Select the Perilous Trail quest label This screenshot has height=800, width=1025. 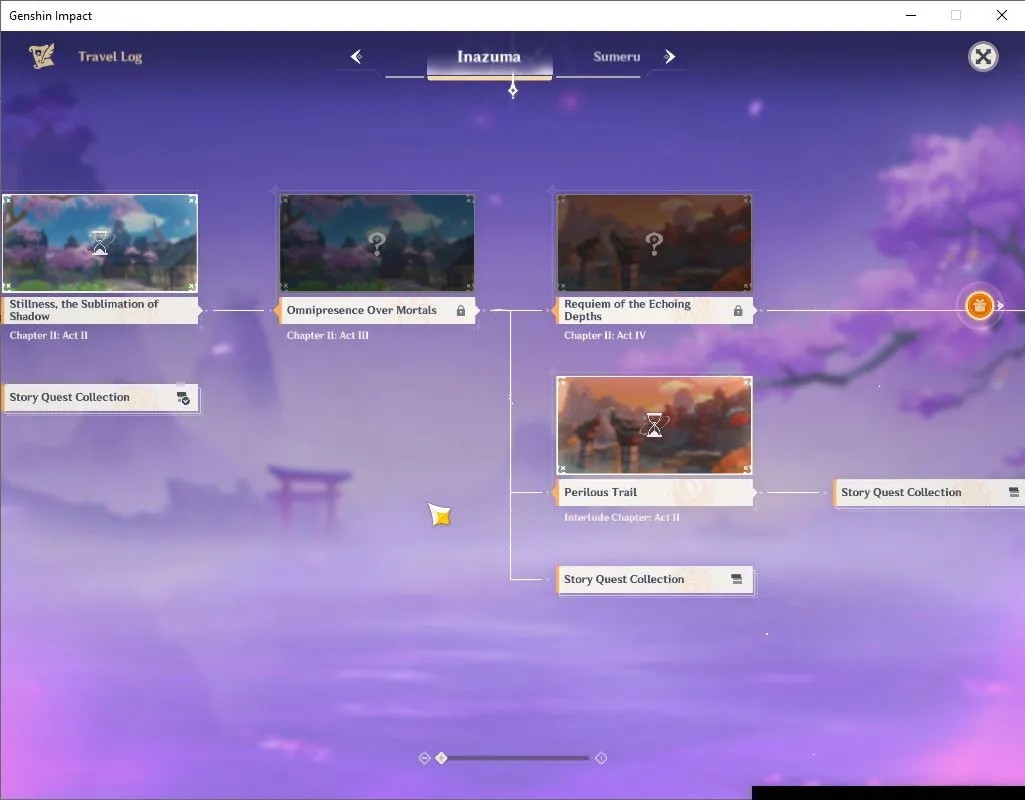pyautogui.click(x=654, y=492)
